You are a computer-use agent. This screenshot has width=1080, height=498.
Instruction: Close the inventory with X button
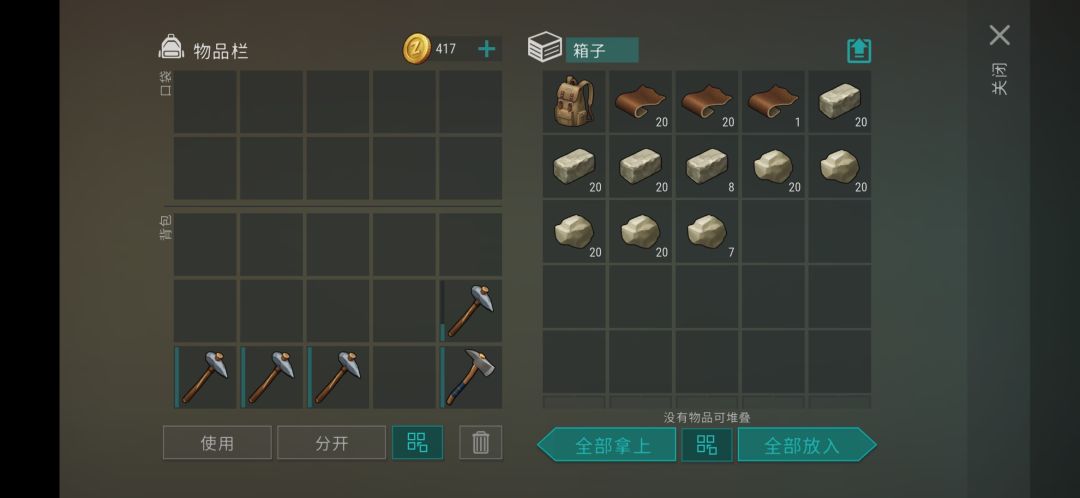point(999,35)
